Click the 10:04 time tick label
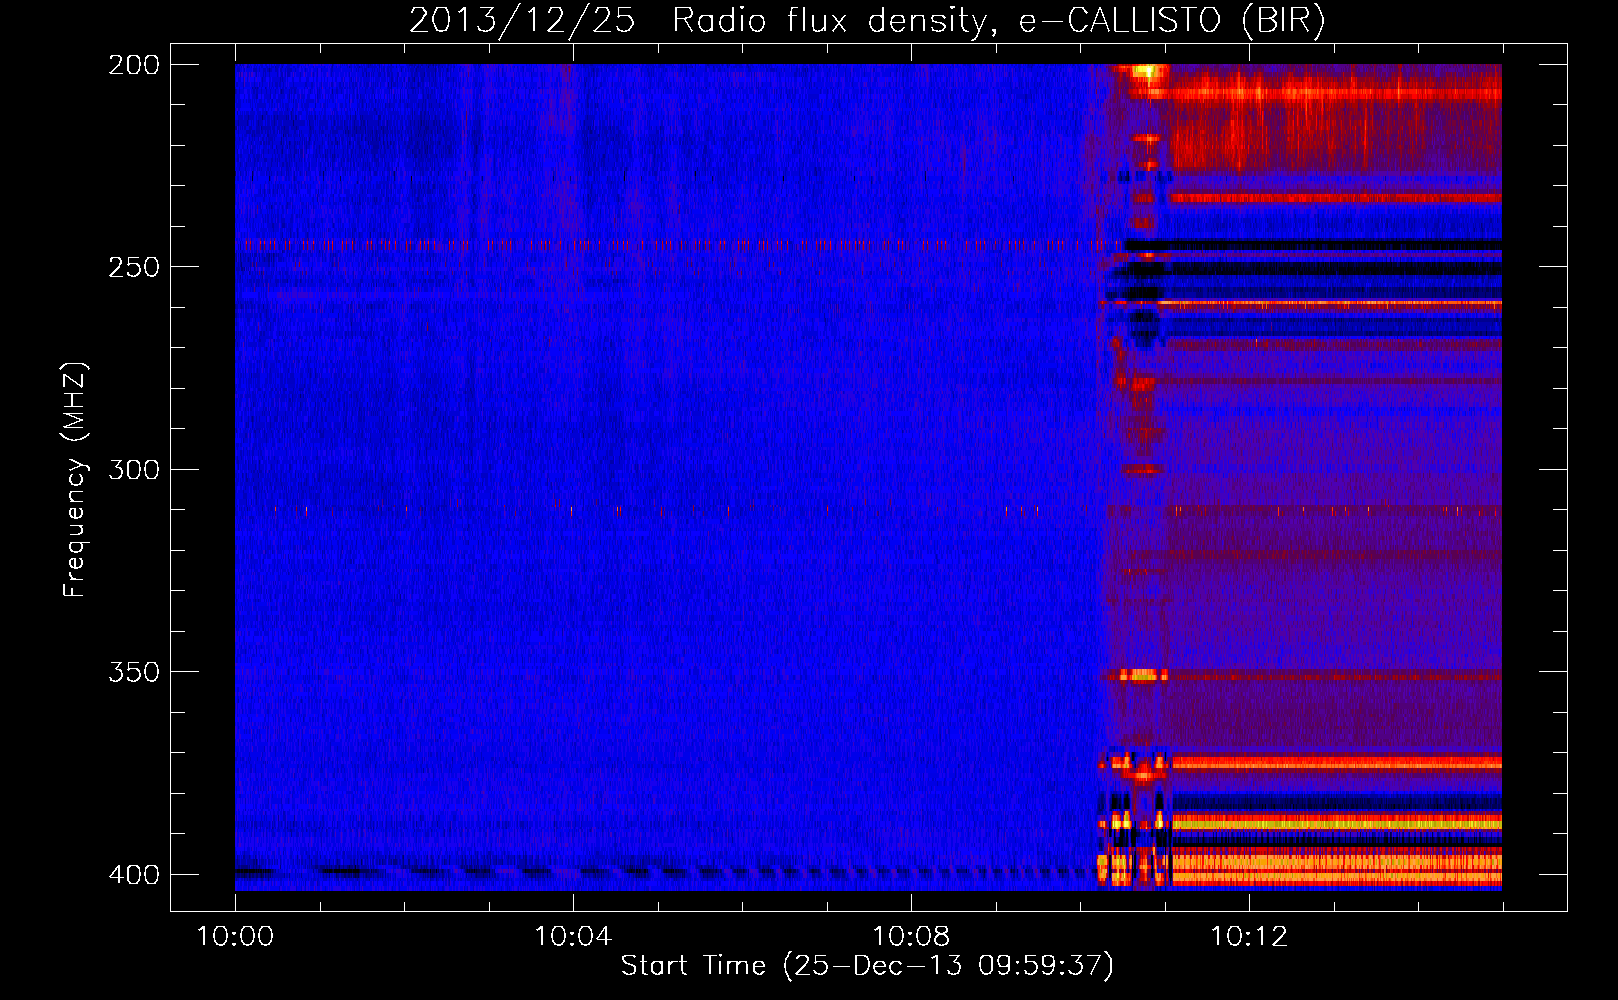Screen dimensions: 1618x1000 click(x=573, y=937)
